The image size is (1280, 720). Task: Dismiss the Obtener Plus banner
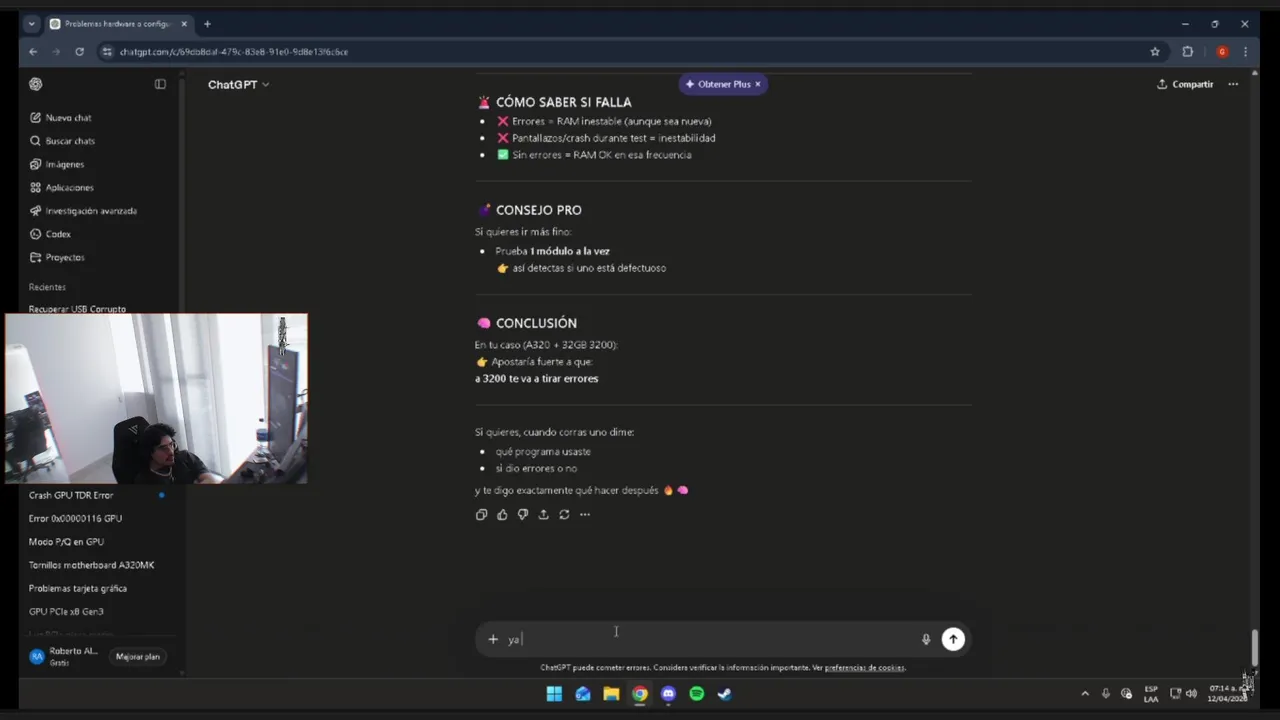758,84
